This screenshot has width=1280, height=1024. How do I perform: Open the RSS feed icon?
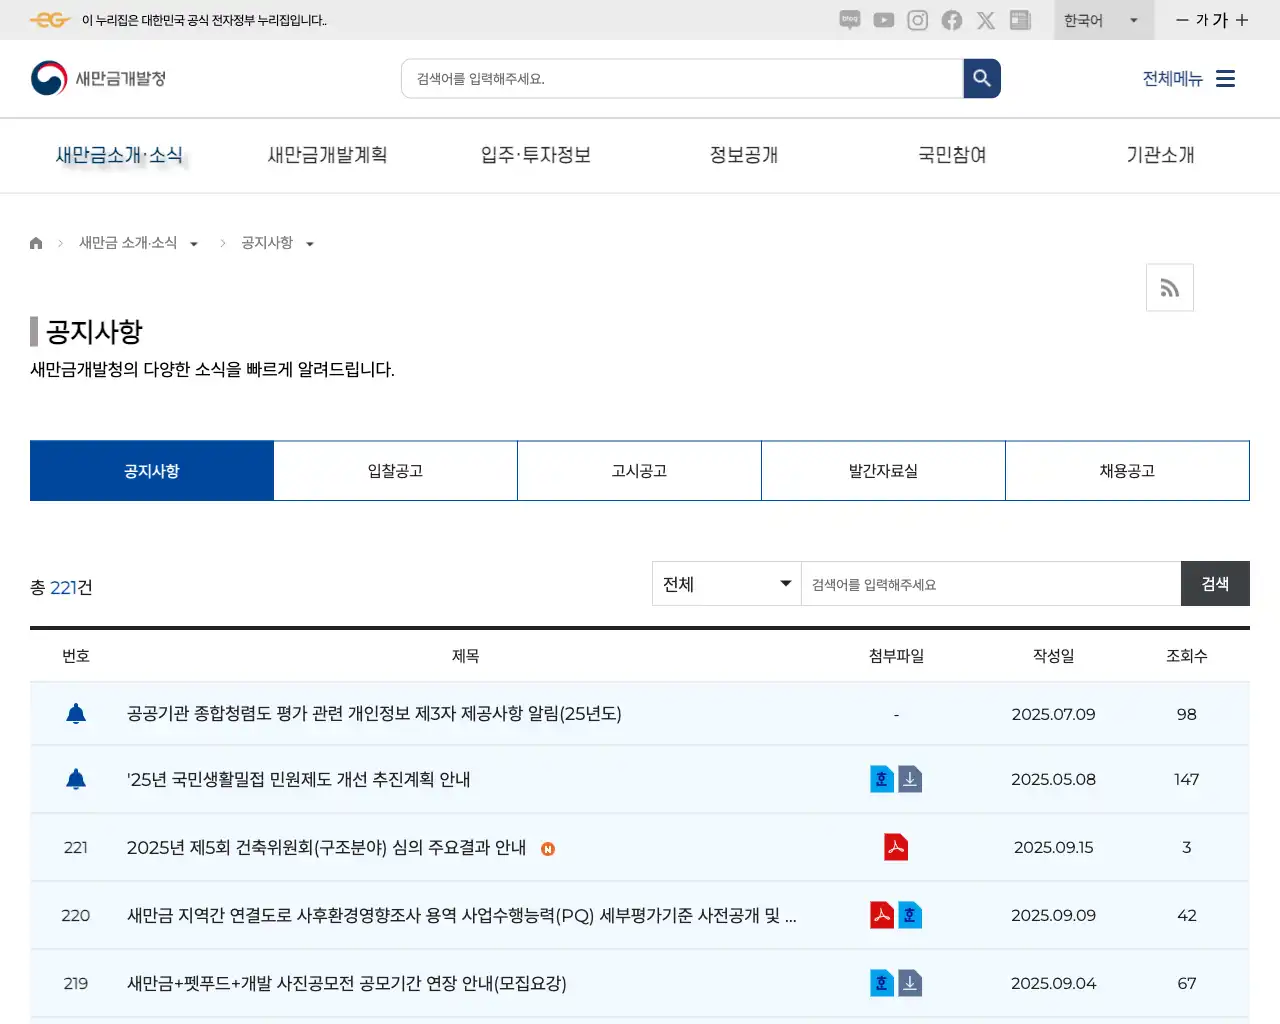tap(1169, 287)
